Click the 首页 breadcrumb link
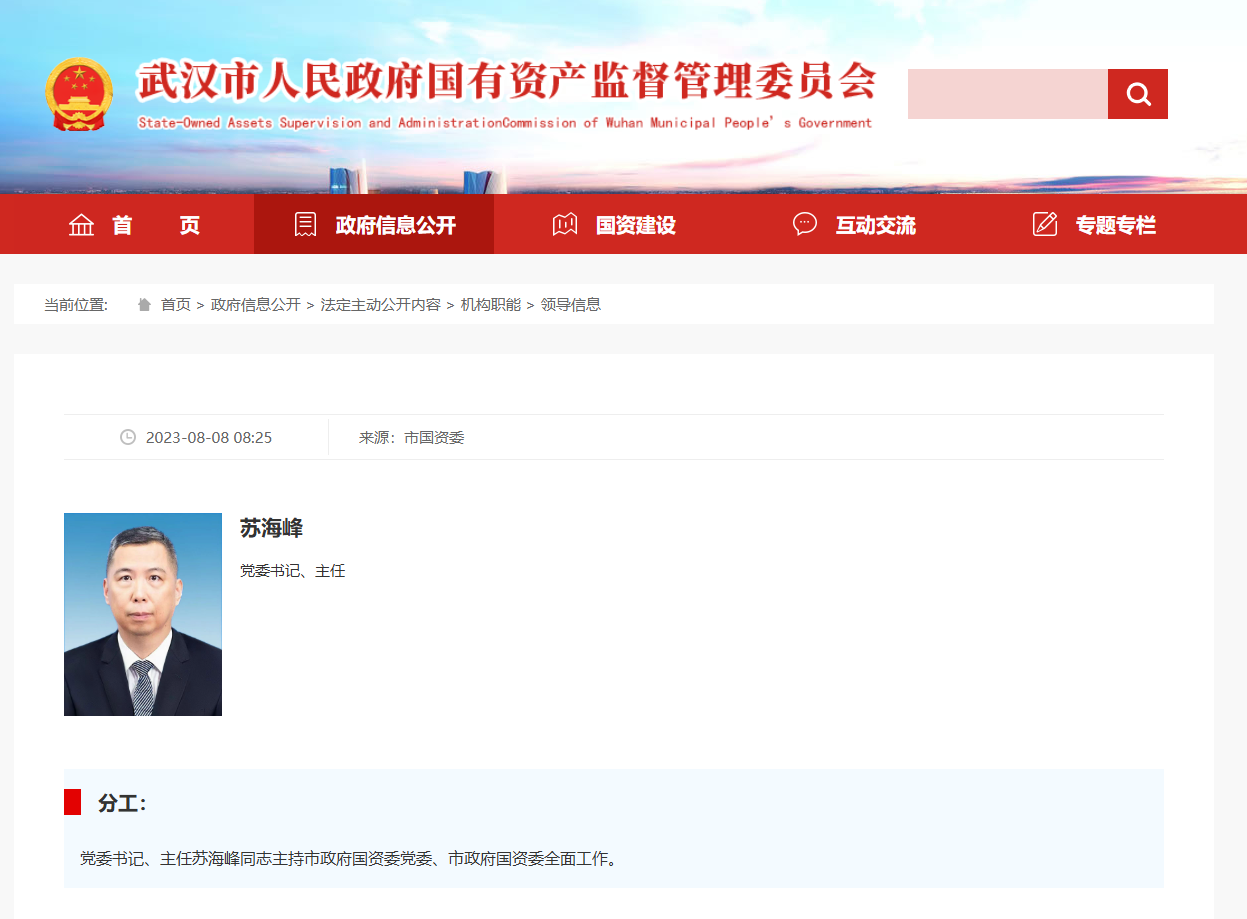Image resolution: width=1247 pixels, height=919 pixels. (x=176, y=304)
